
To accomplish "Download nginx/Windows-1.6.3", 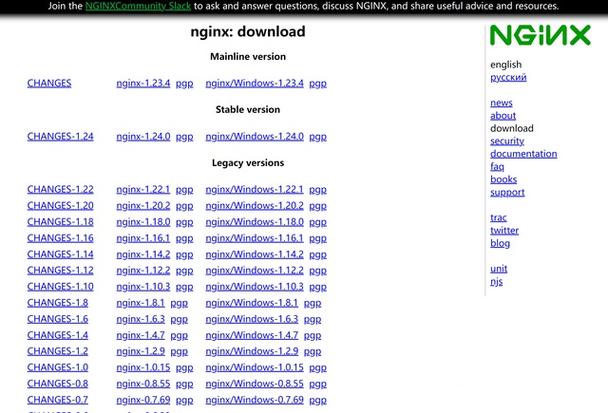I will (252, 319).
